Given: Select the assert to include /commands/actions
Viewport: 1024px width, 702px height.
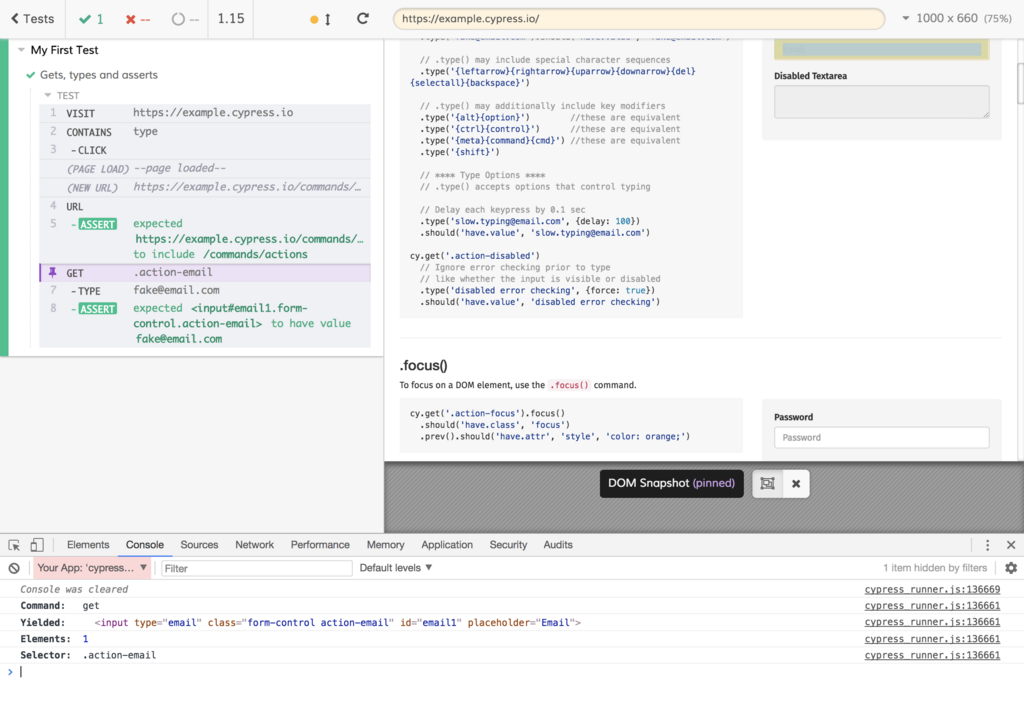Looking at the screenshot, I should [x=204, y=239].
